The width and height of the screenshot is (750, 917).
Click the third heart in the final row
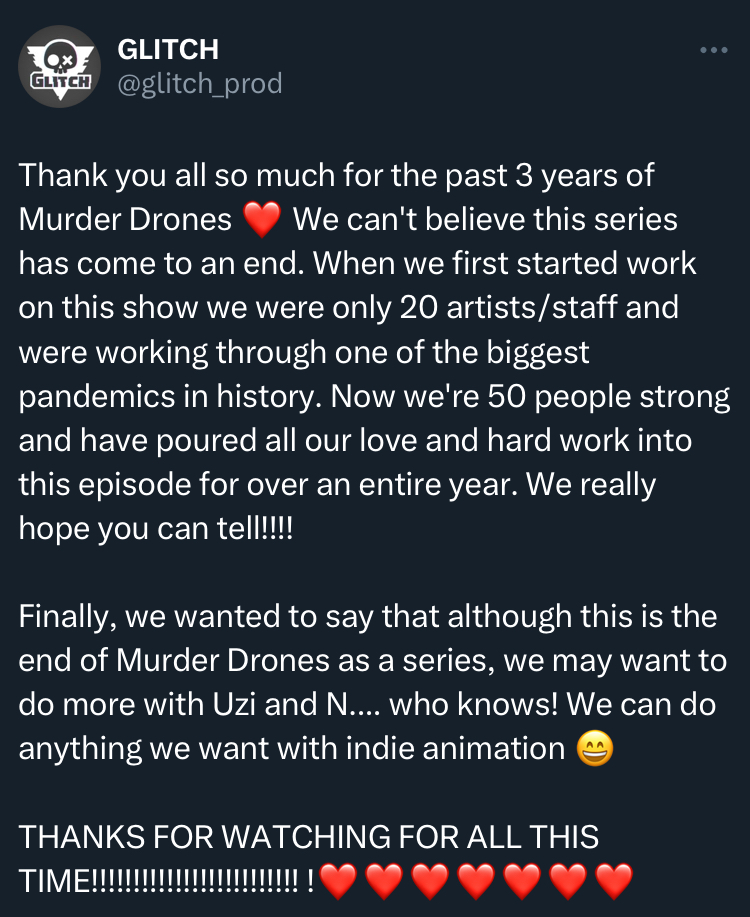pyautogui.click(x=431, y=881)
